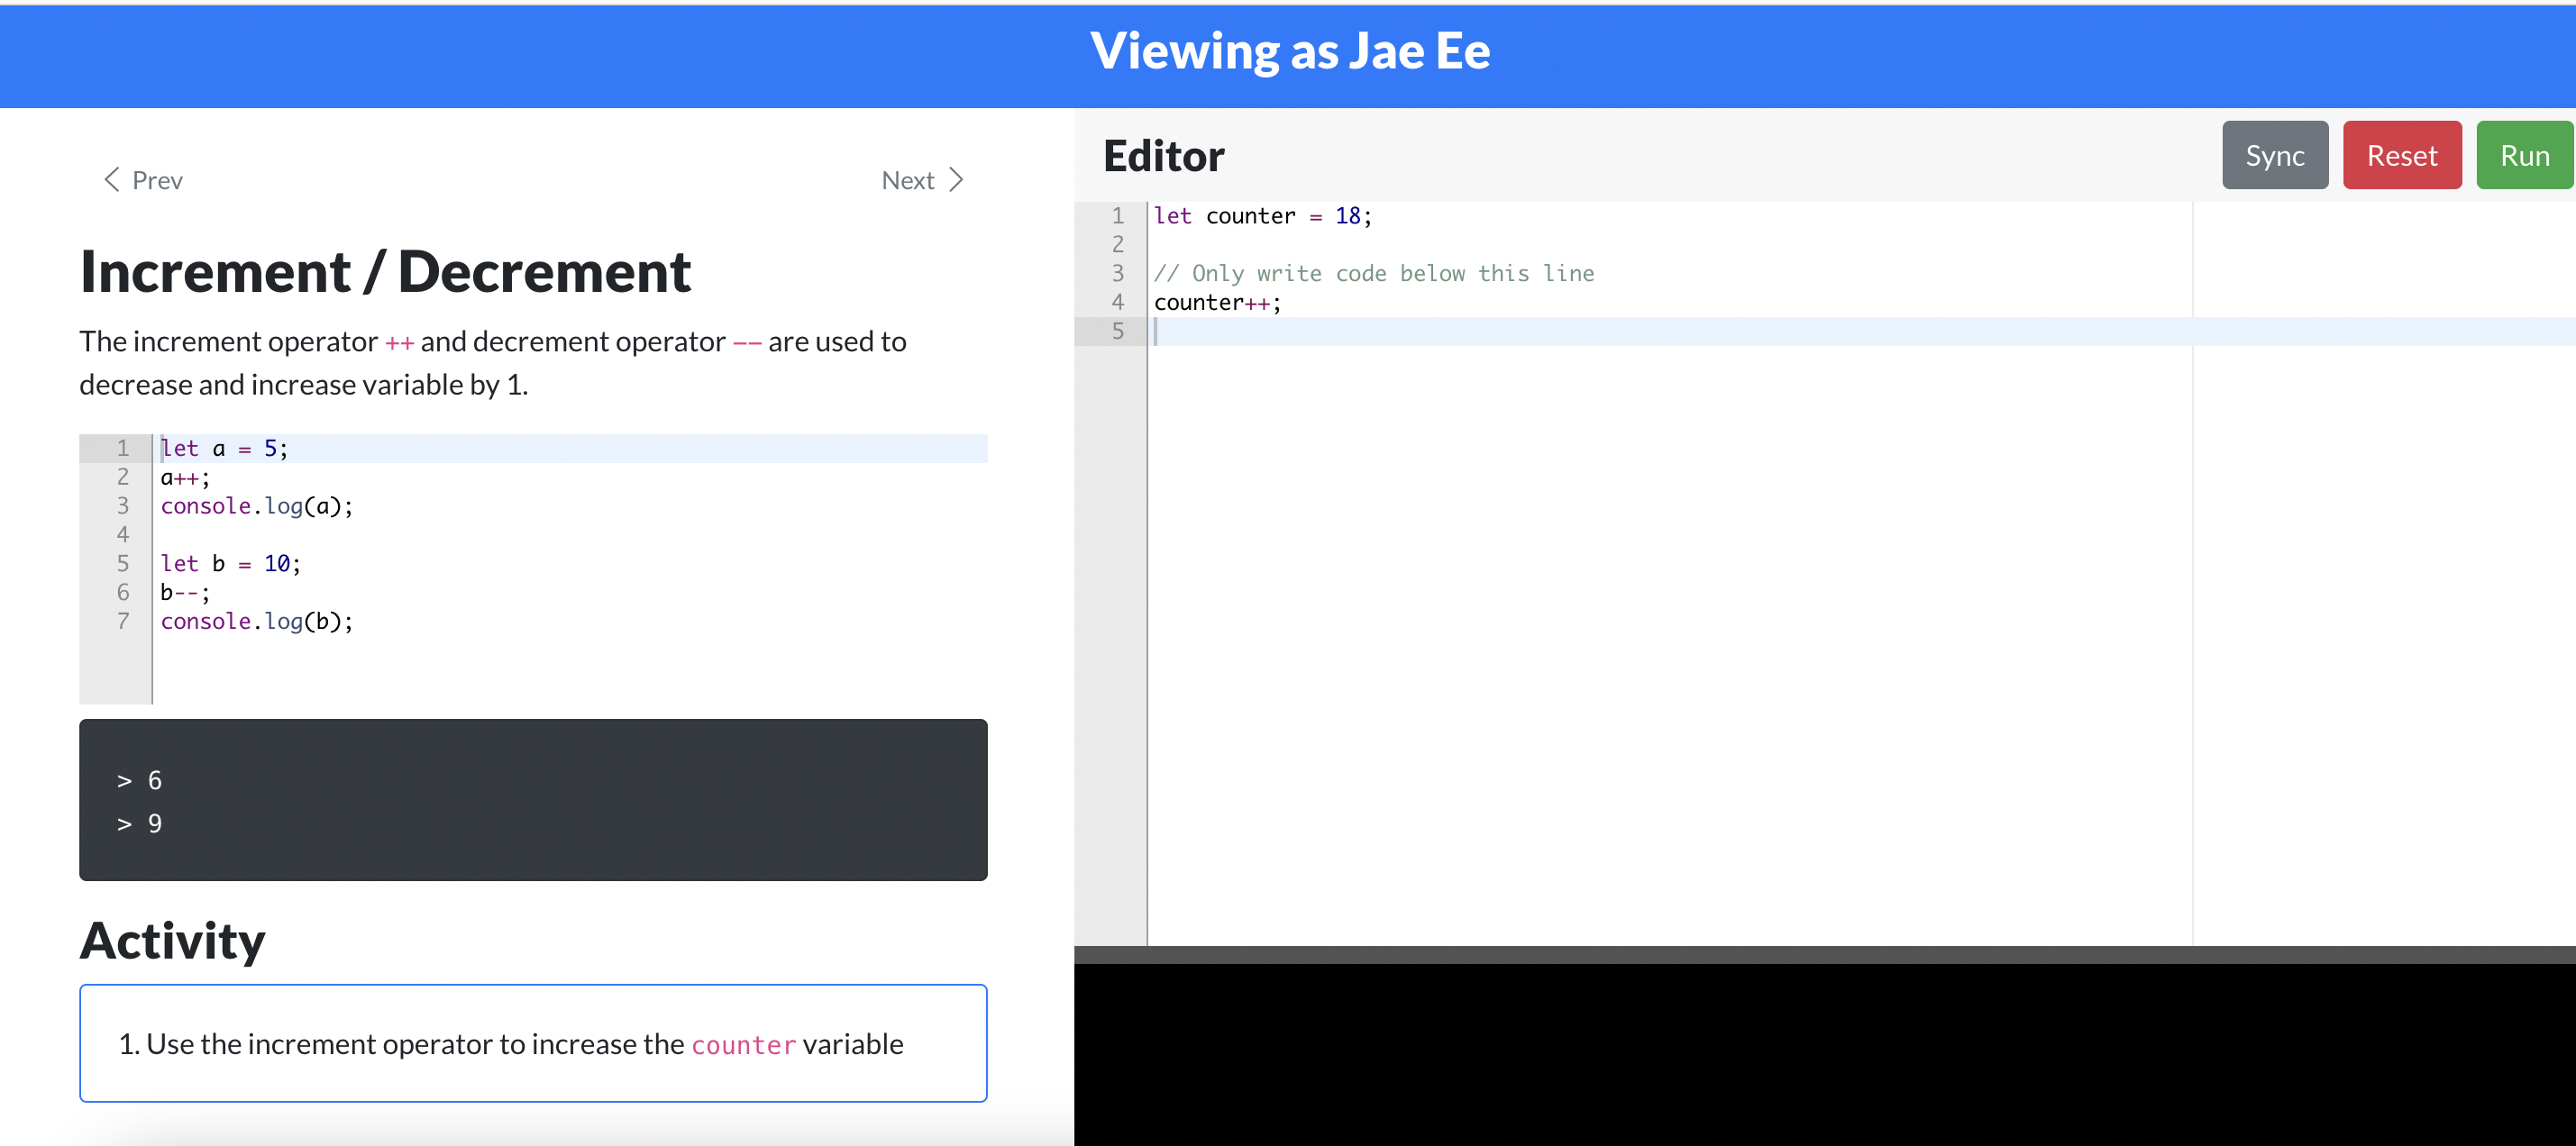The width and height of the screenshot is (2576, 1146).
Task: Place cursor on counter++ line in editor
Action: (1217, 302)
